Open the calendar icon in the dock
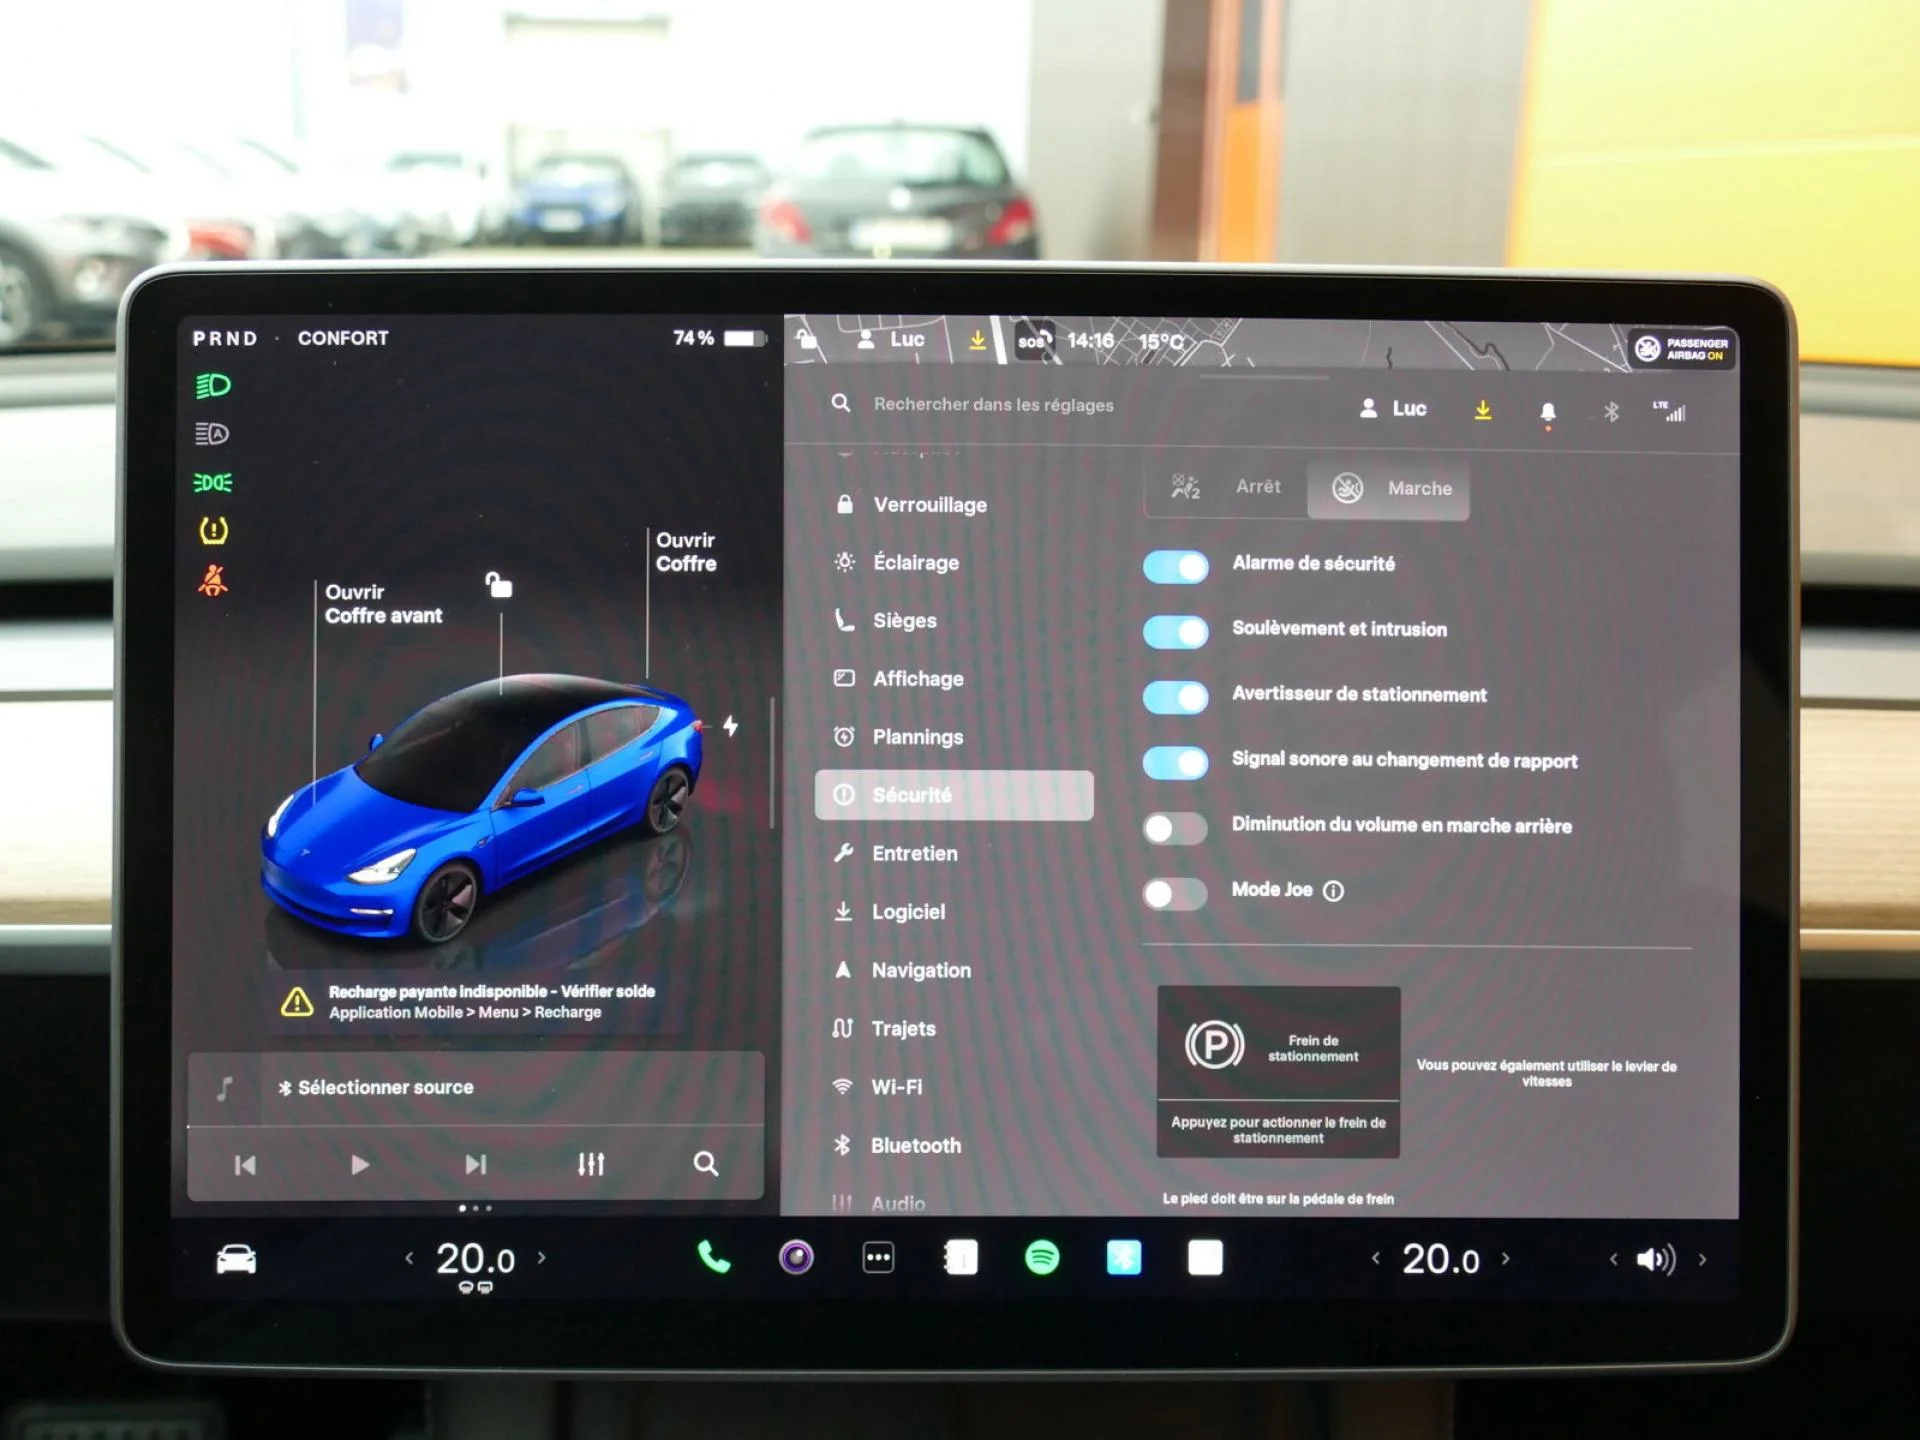 961,1258
